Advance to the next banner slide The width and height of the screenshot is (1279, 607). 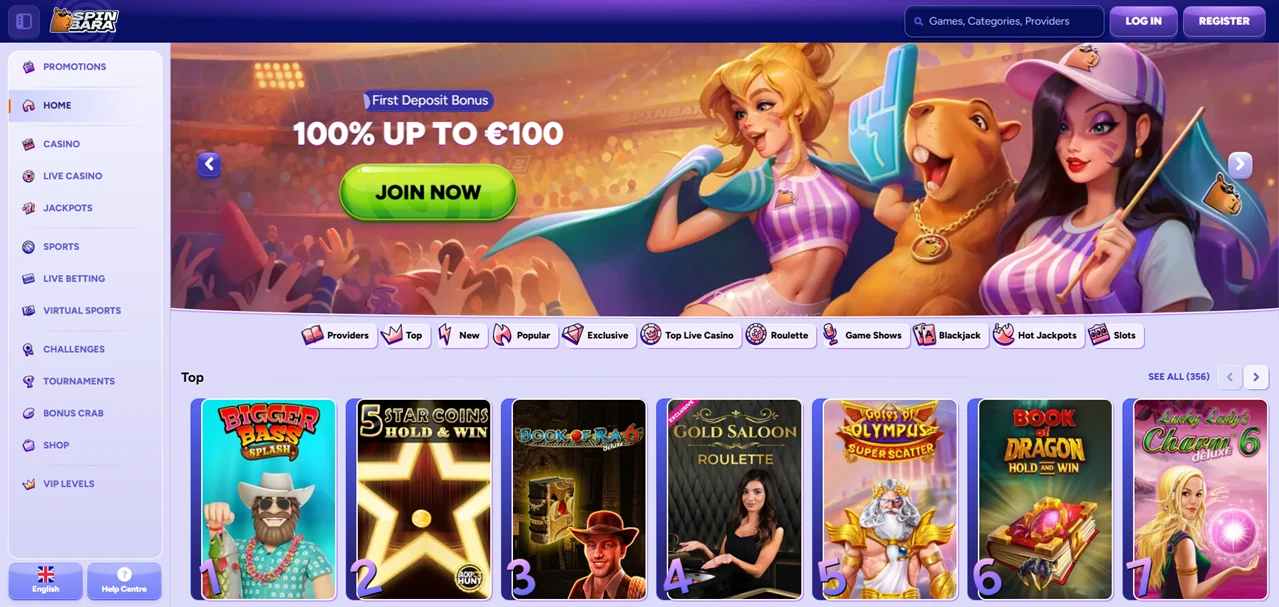pyautogui.click(x=1240, y=165)
